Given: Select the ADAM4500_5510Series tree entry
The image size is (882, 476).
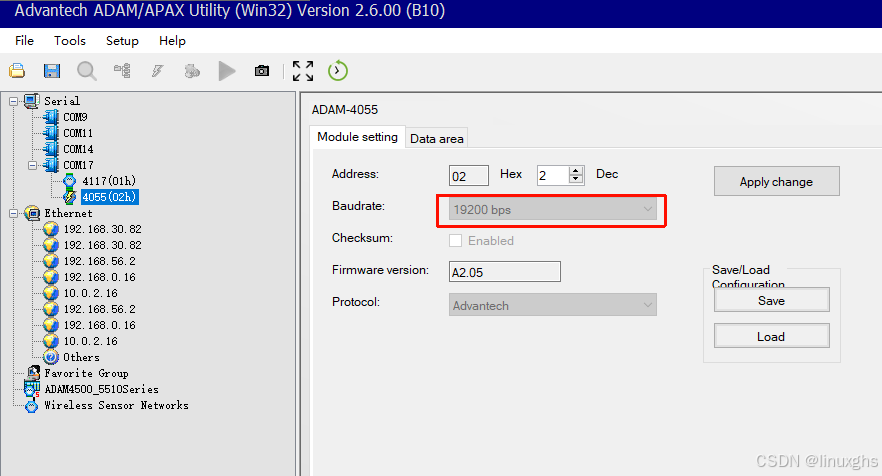Looking at the screenshot, I should click(x=101, y=389).
